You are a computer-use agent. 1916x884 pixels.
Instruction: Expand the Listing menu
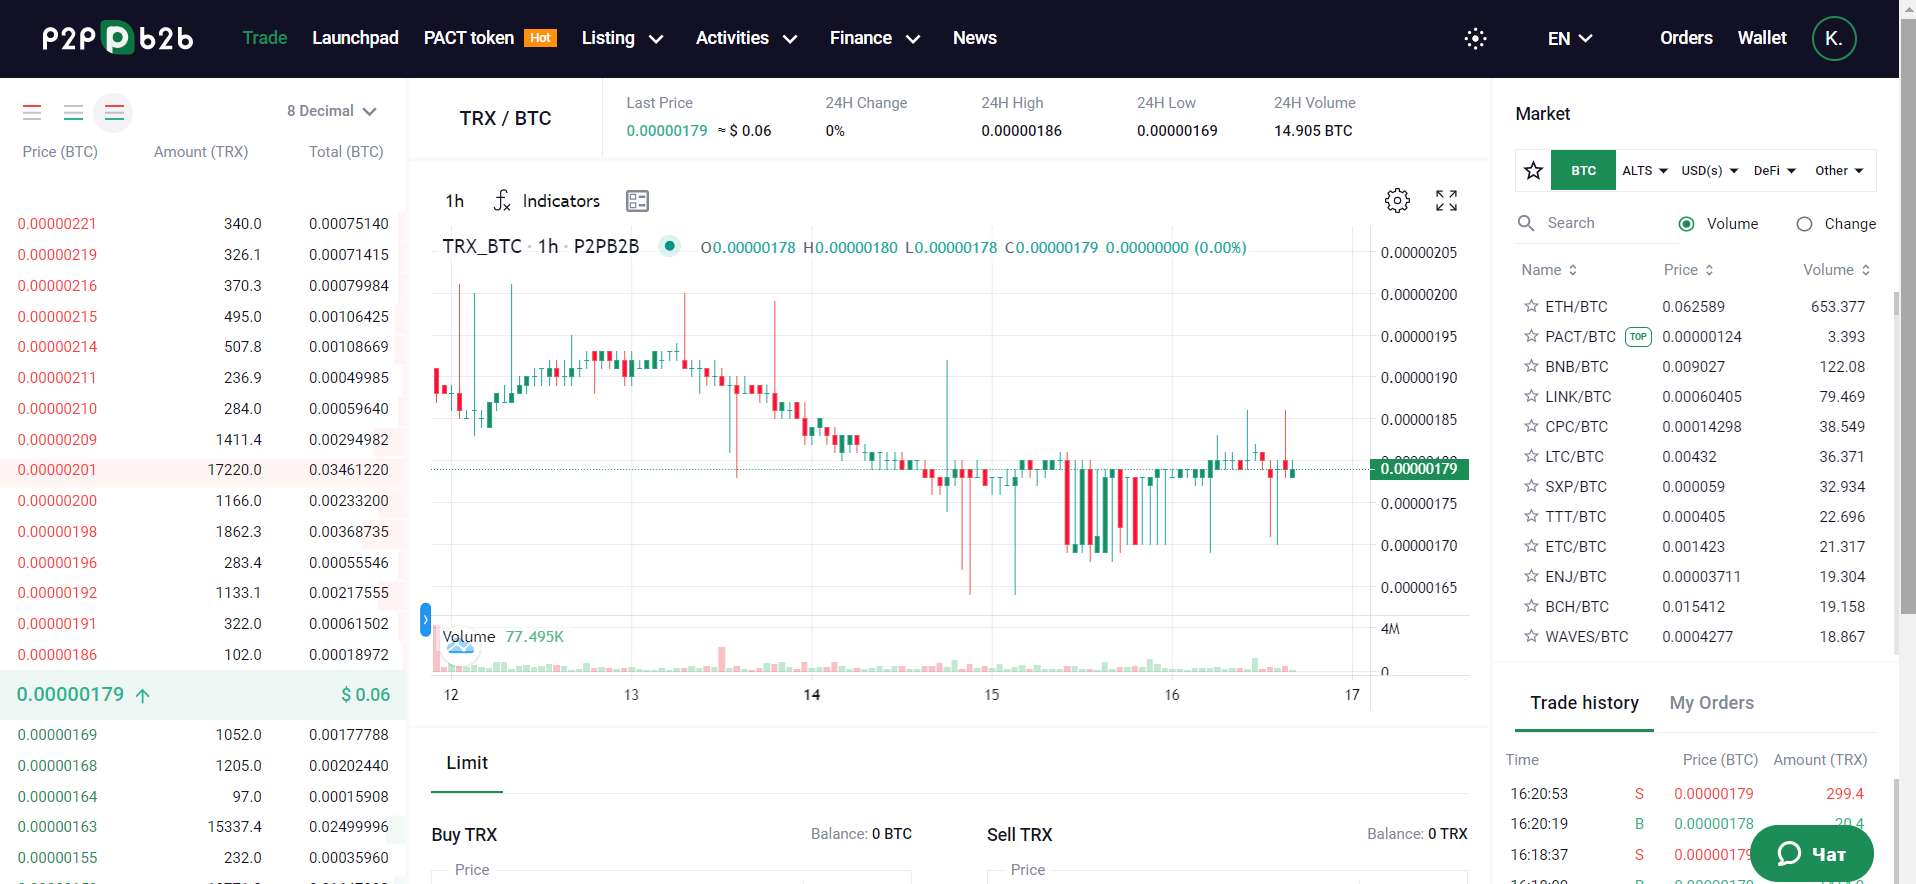(x=622, y=38)
